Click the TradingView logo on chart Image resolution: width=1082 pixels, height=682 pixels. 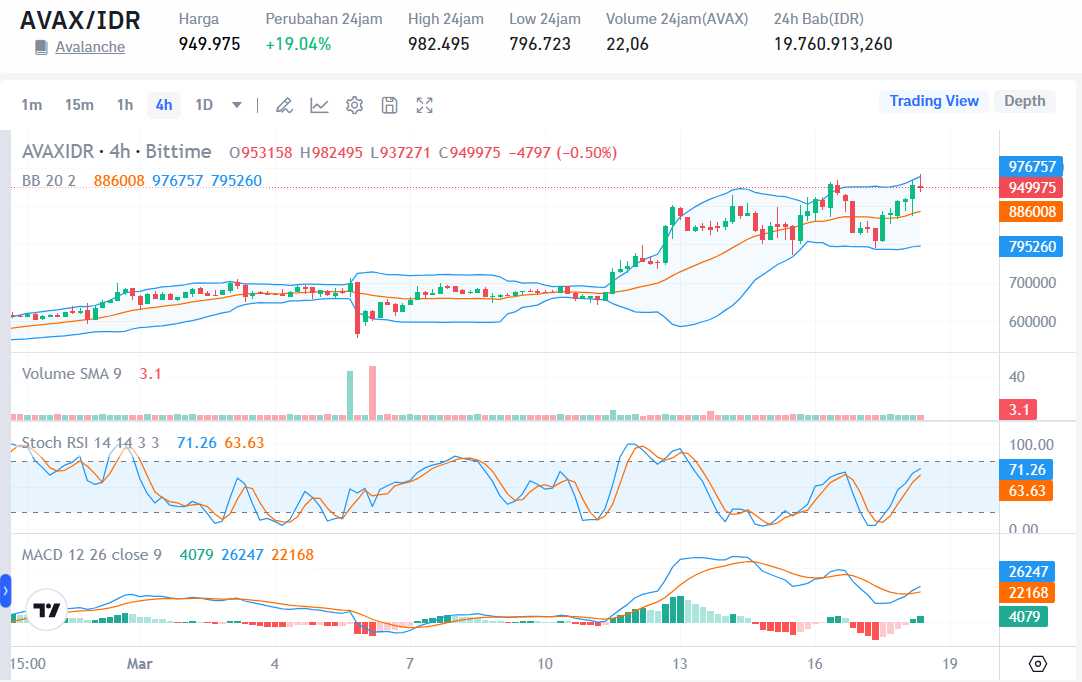coord(46,610)
